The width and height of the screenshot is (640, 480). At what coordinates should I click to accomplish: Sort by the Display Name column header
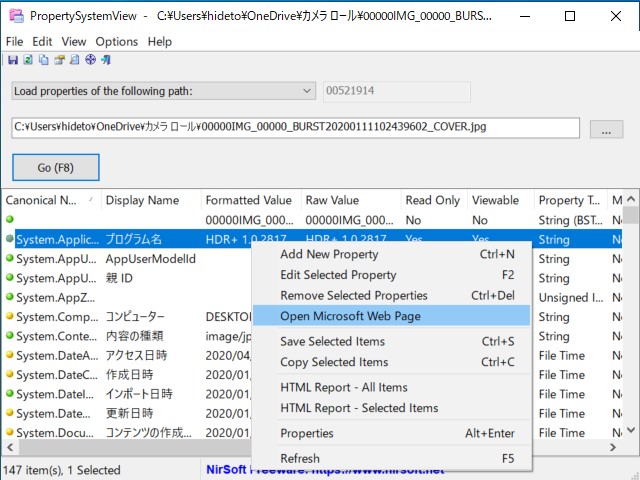tap(151, 200)
